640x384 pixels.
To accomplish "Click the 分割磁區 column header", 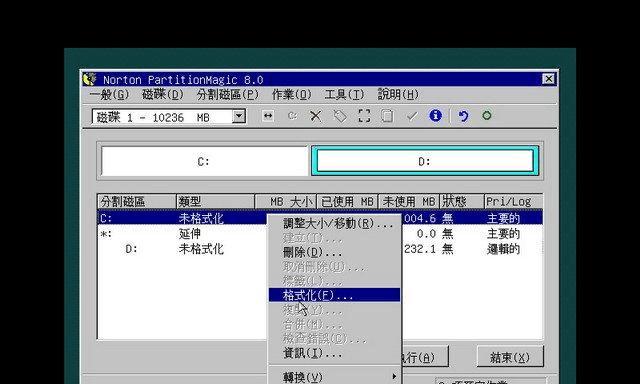I will 137,201.
